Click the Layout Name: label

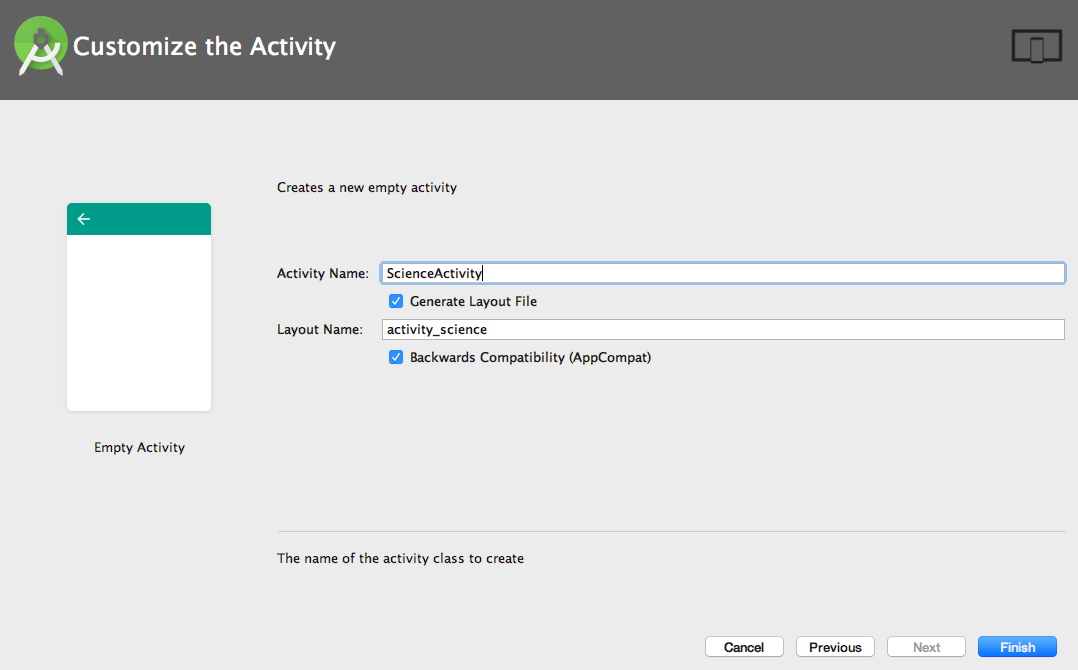click(x=320, y=329)
